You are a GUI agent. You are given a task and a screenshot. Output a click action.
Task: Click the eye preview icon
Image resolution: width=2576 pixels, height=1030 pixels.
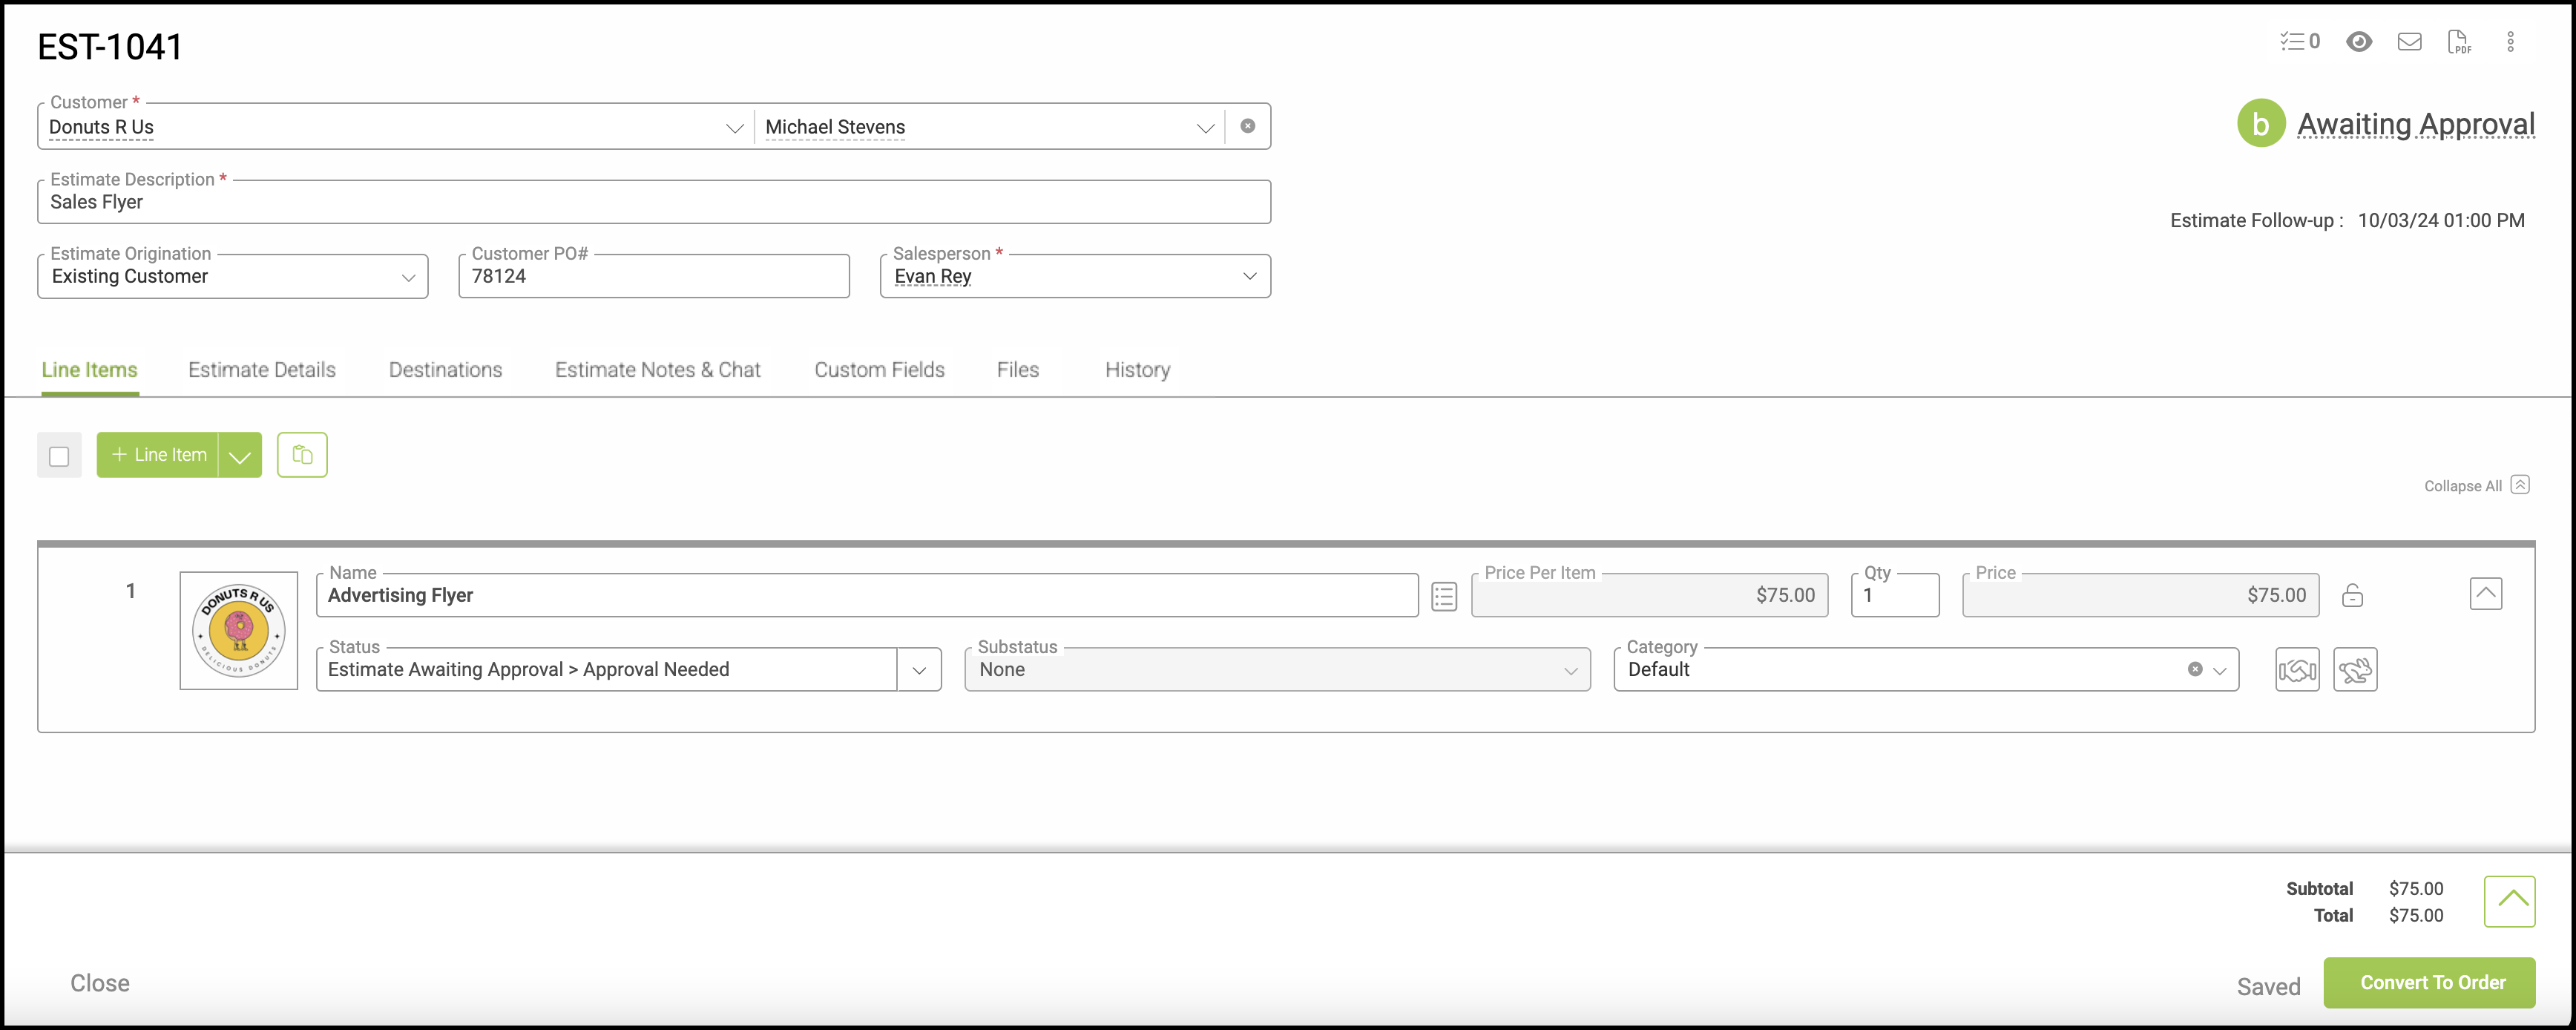[x=2359, y=41]
